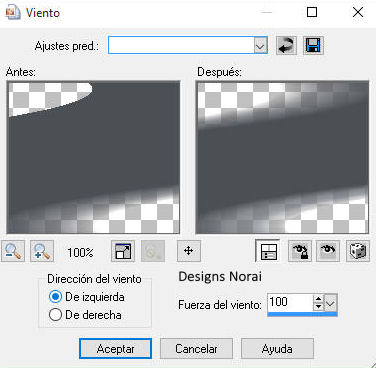Decrease Fuerza del viento with down arrow

[x=319, y=307]
